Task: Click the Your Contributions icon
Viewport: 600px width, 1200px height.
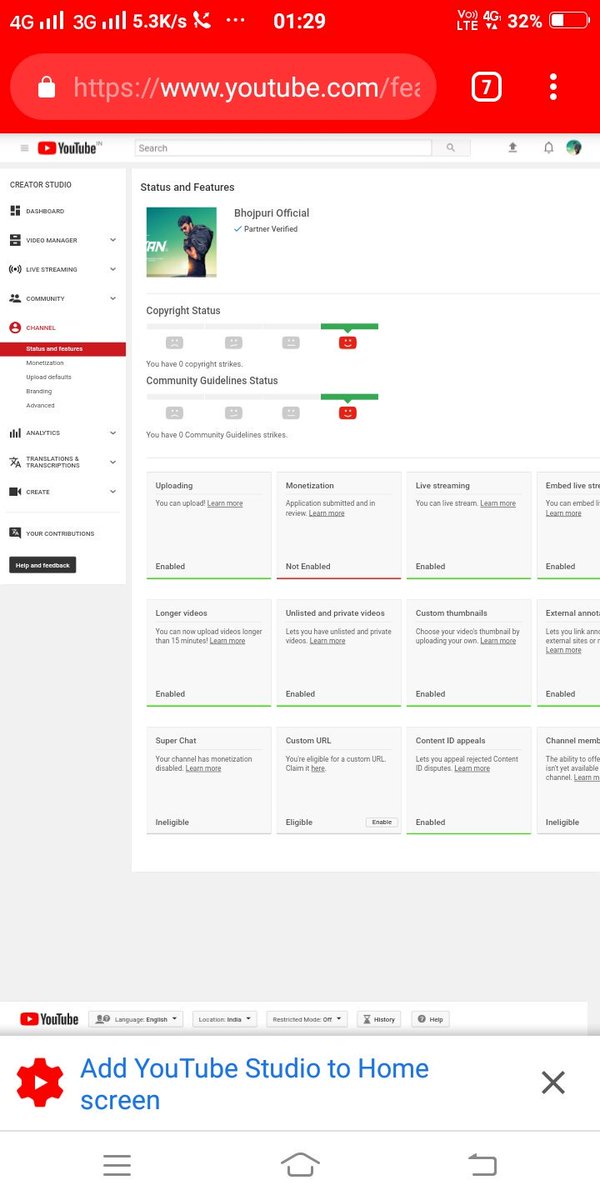Action: (x=15, y=533)
